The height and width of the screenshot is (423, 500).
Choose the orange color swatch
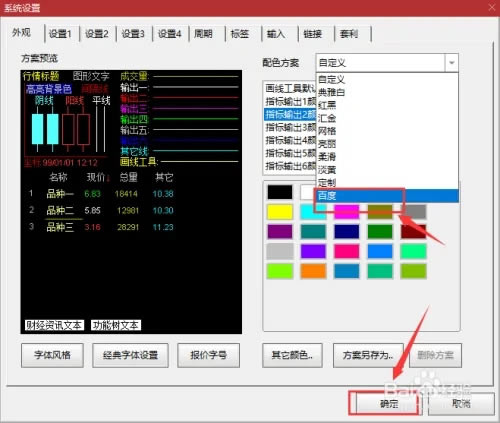tap(313, 271)
